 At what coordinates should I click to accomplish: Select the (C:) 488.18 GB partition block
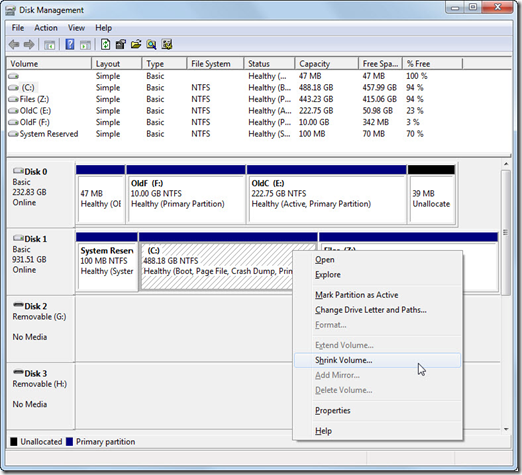[x=217, y=262]
